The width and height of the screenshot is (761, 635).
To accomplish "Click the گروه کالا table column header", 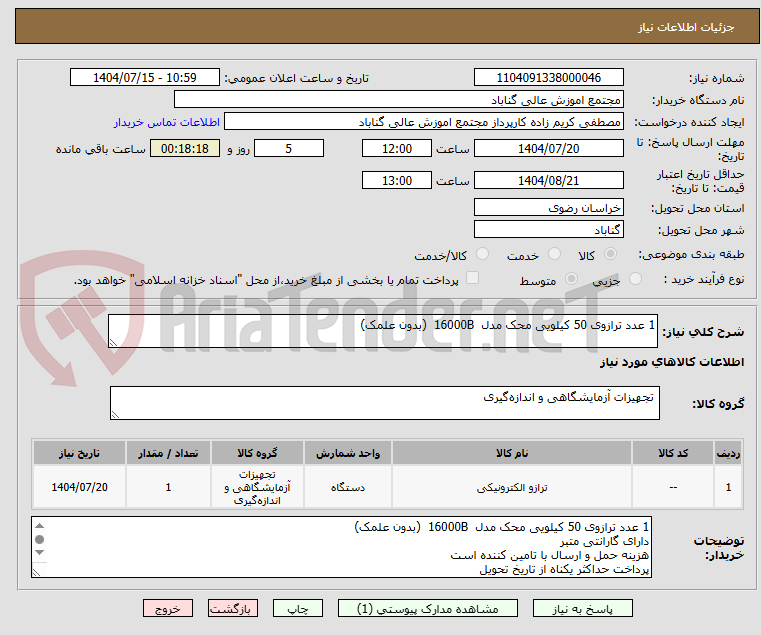I will pyautogui.click(x=257, y=453).
